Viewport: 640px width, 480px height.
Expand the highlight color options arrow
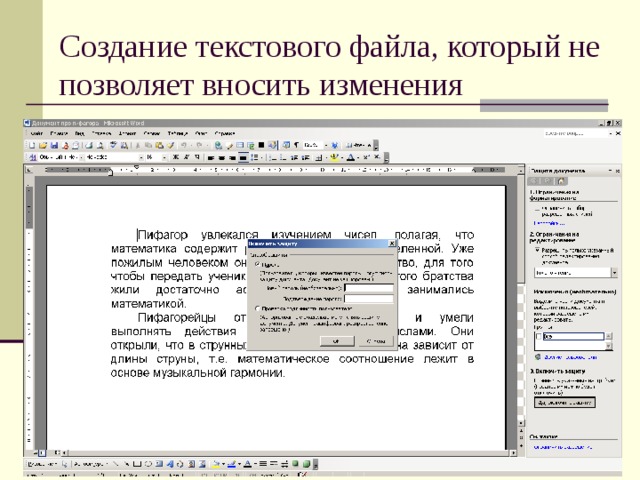pyautogui.click(x=340, y=158)
